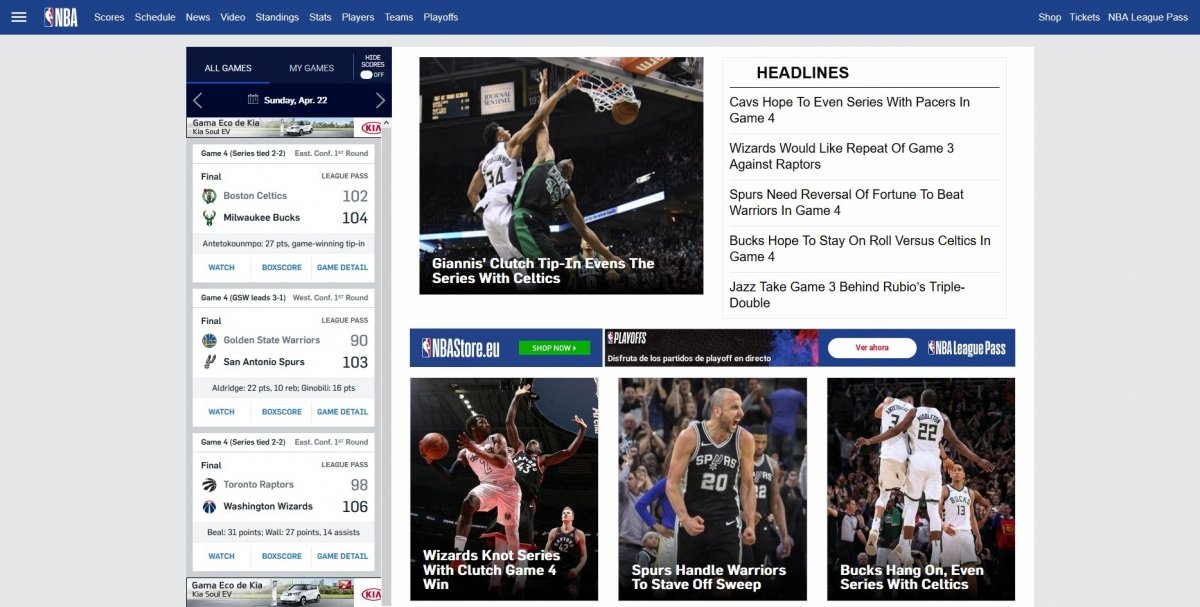Screen dimensions: 1200x607
Task: Click Beal: 31 points summary text
Action: pos(284,532)
